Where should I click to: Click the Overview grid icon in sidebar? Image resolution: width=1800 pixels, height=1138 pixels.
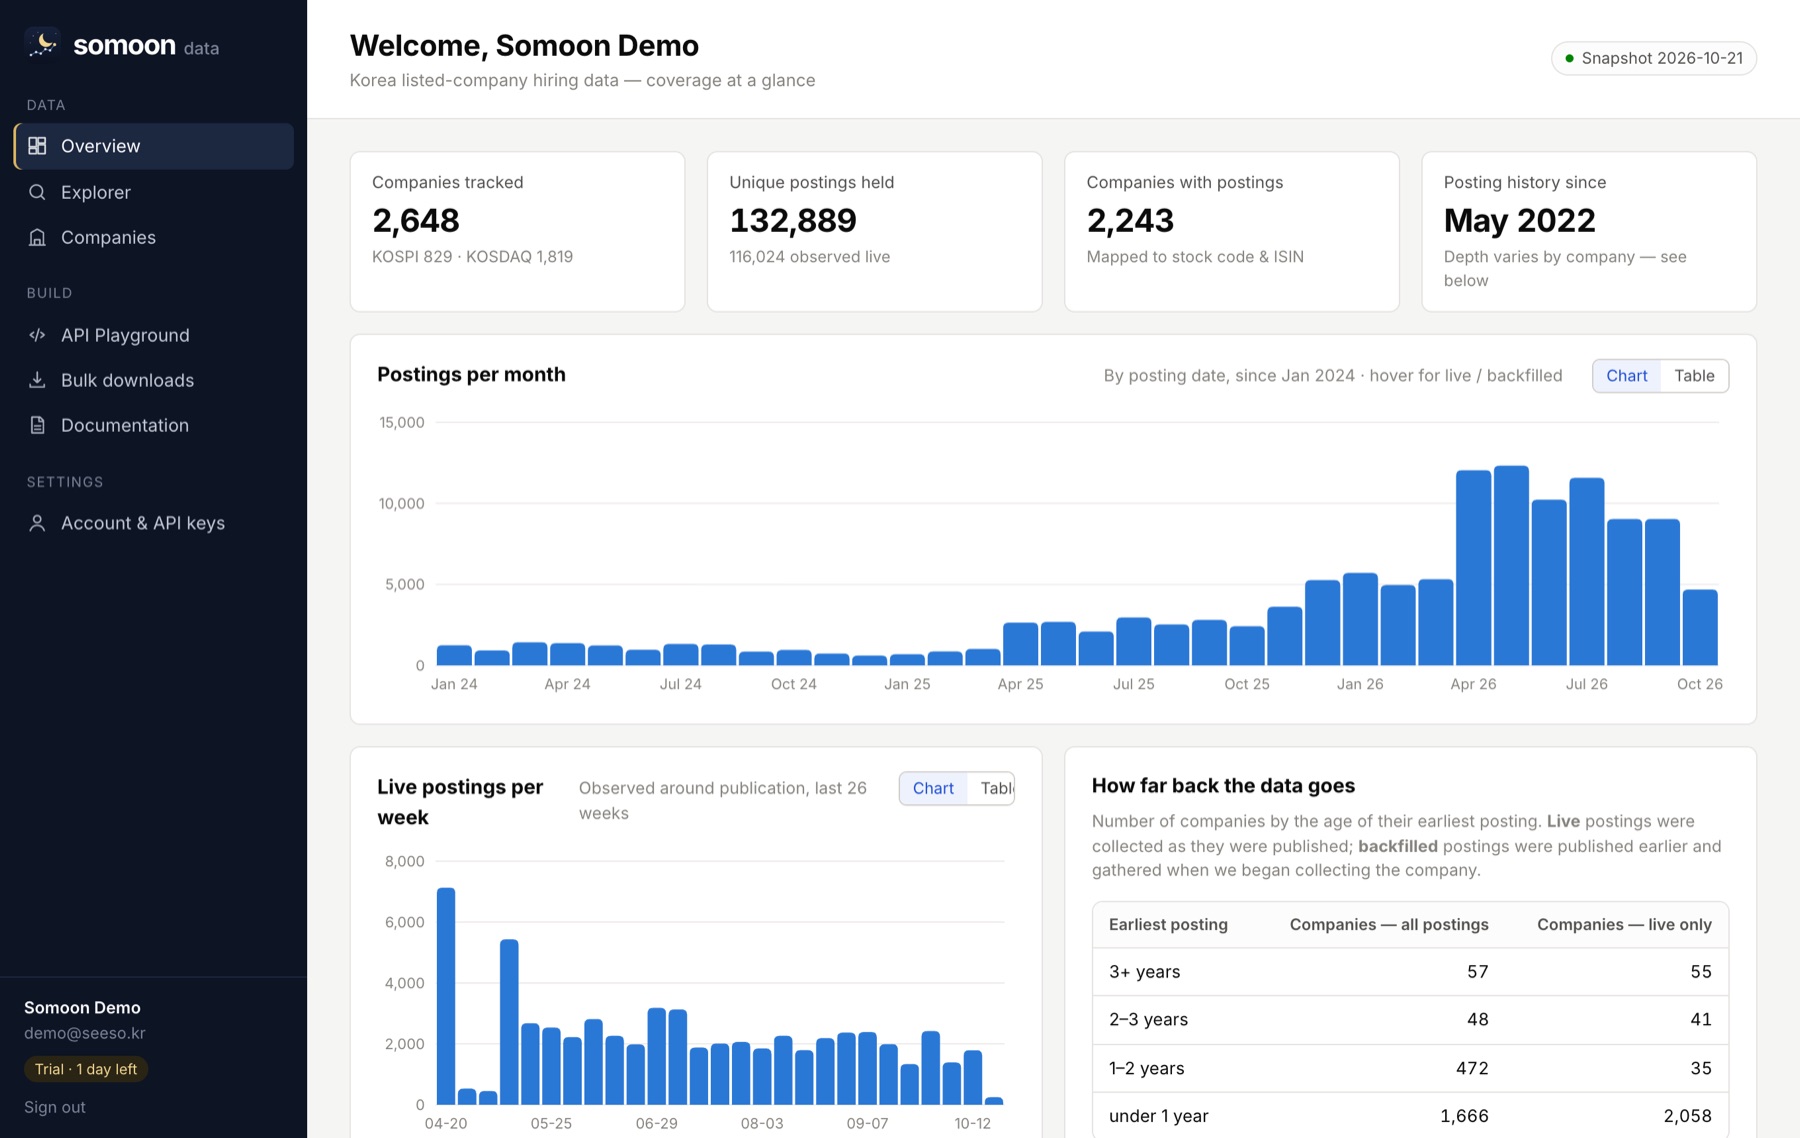pos(37,146)
